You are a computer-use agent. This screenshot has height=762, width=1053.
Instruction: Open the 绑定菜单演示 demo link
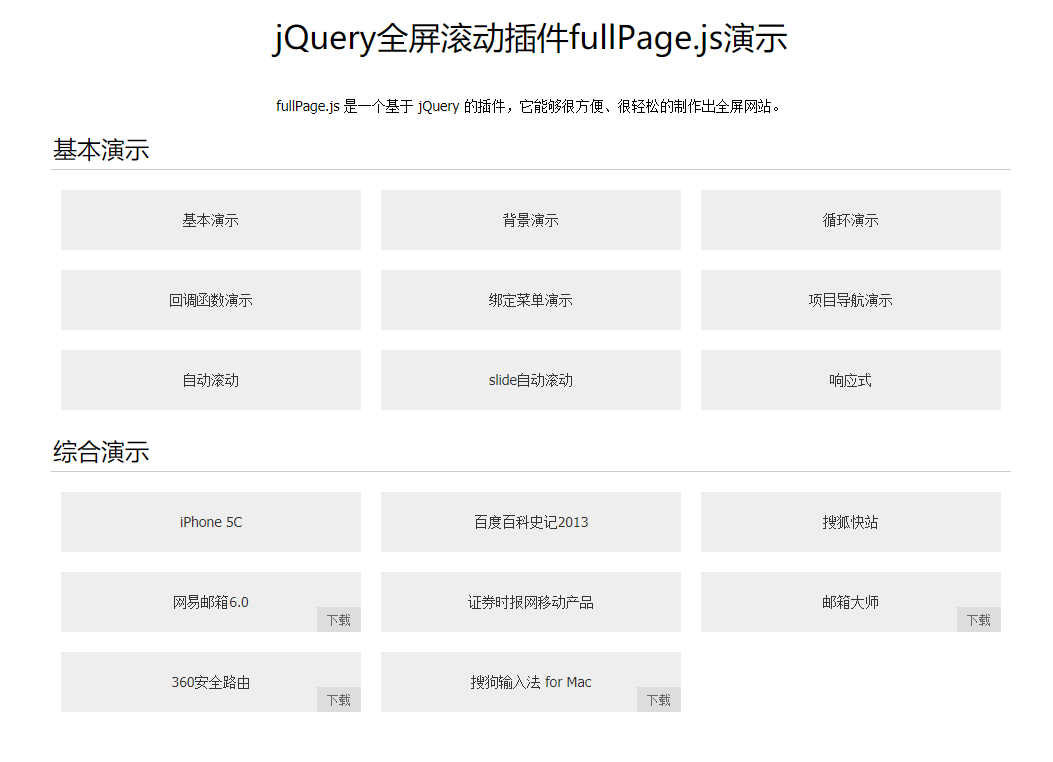[x=530, y=300]
